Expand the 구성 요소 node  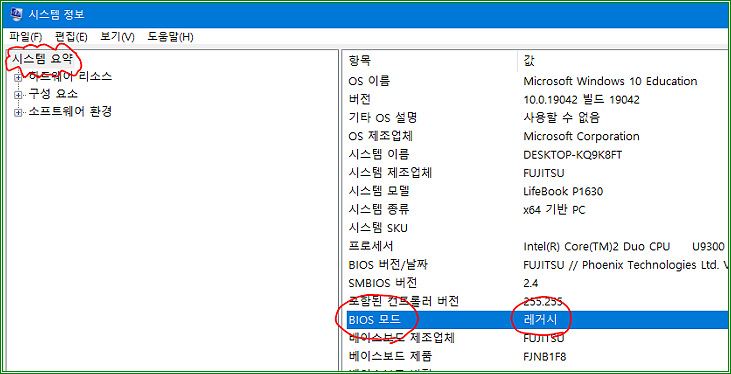[18, 95]
